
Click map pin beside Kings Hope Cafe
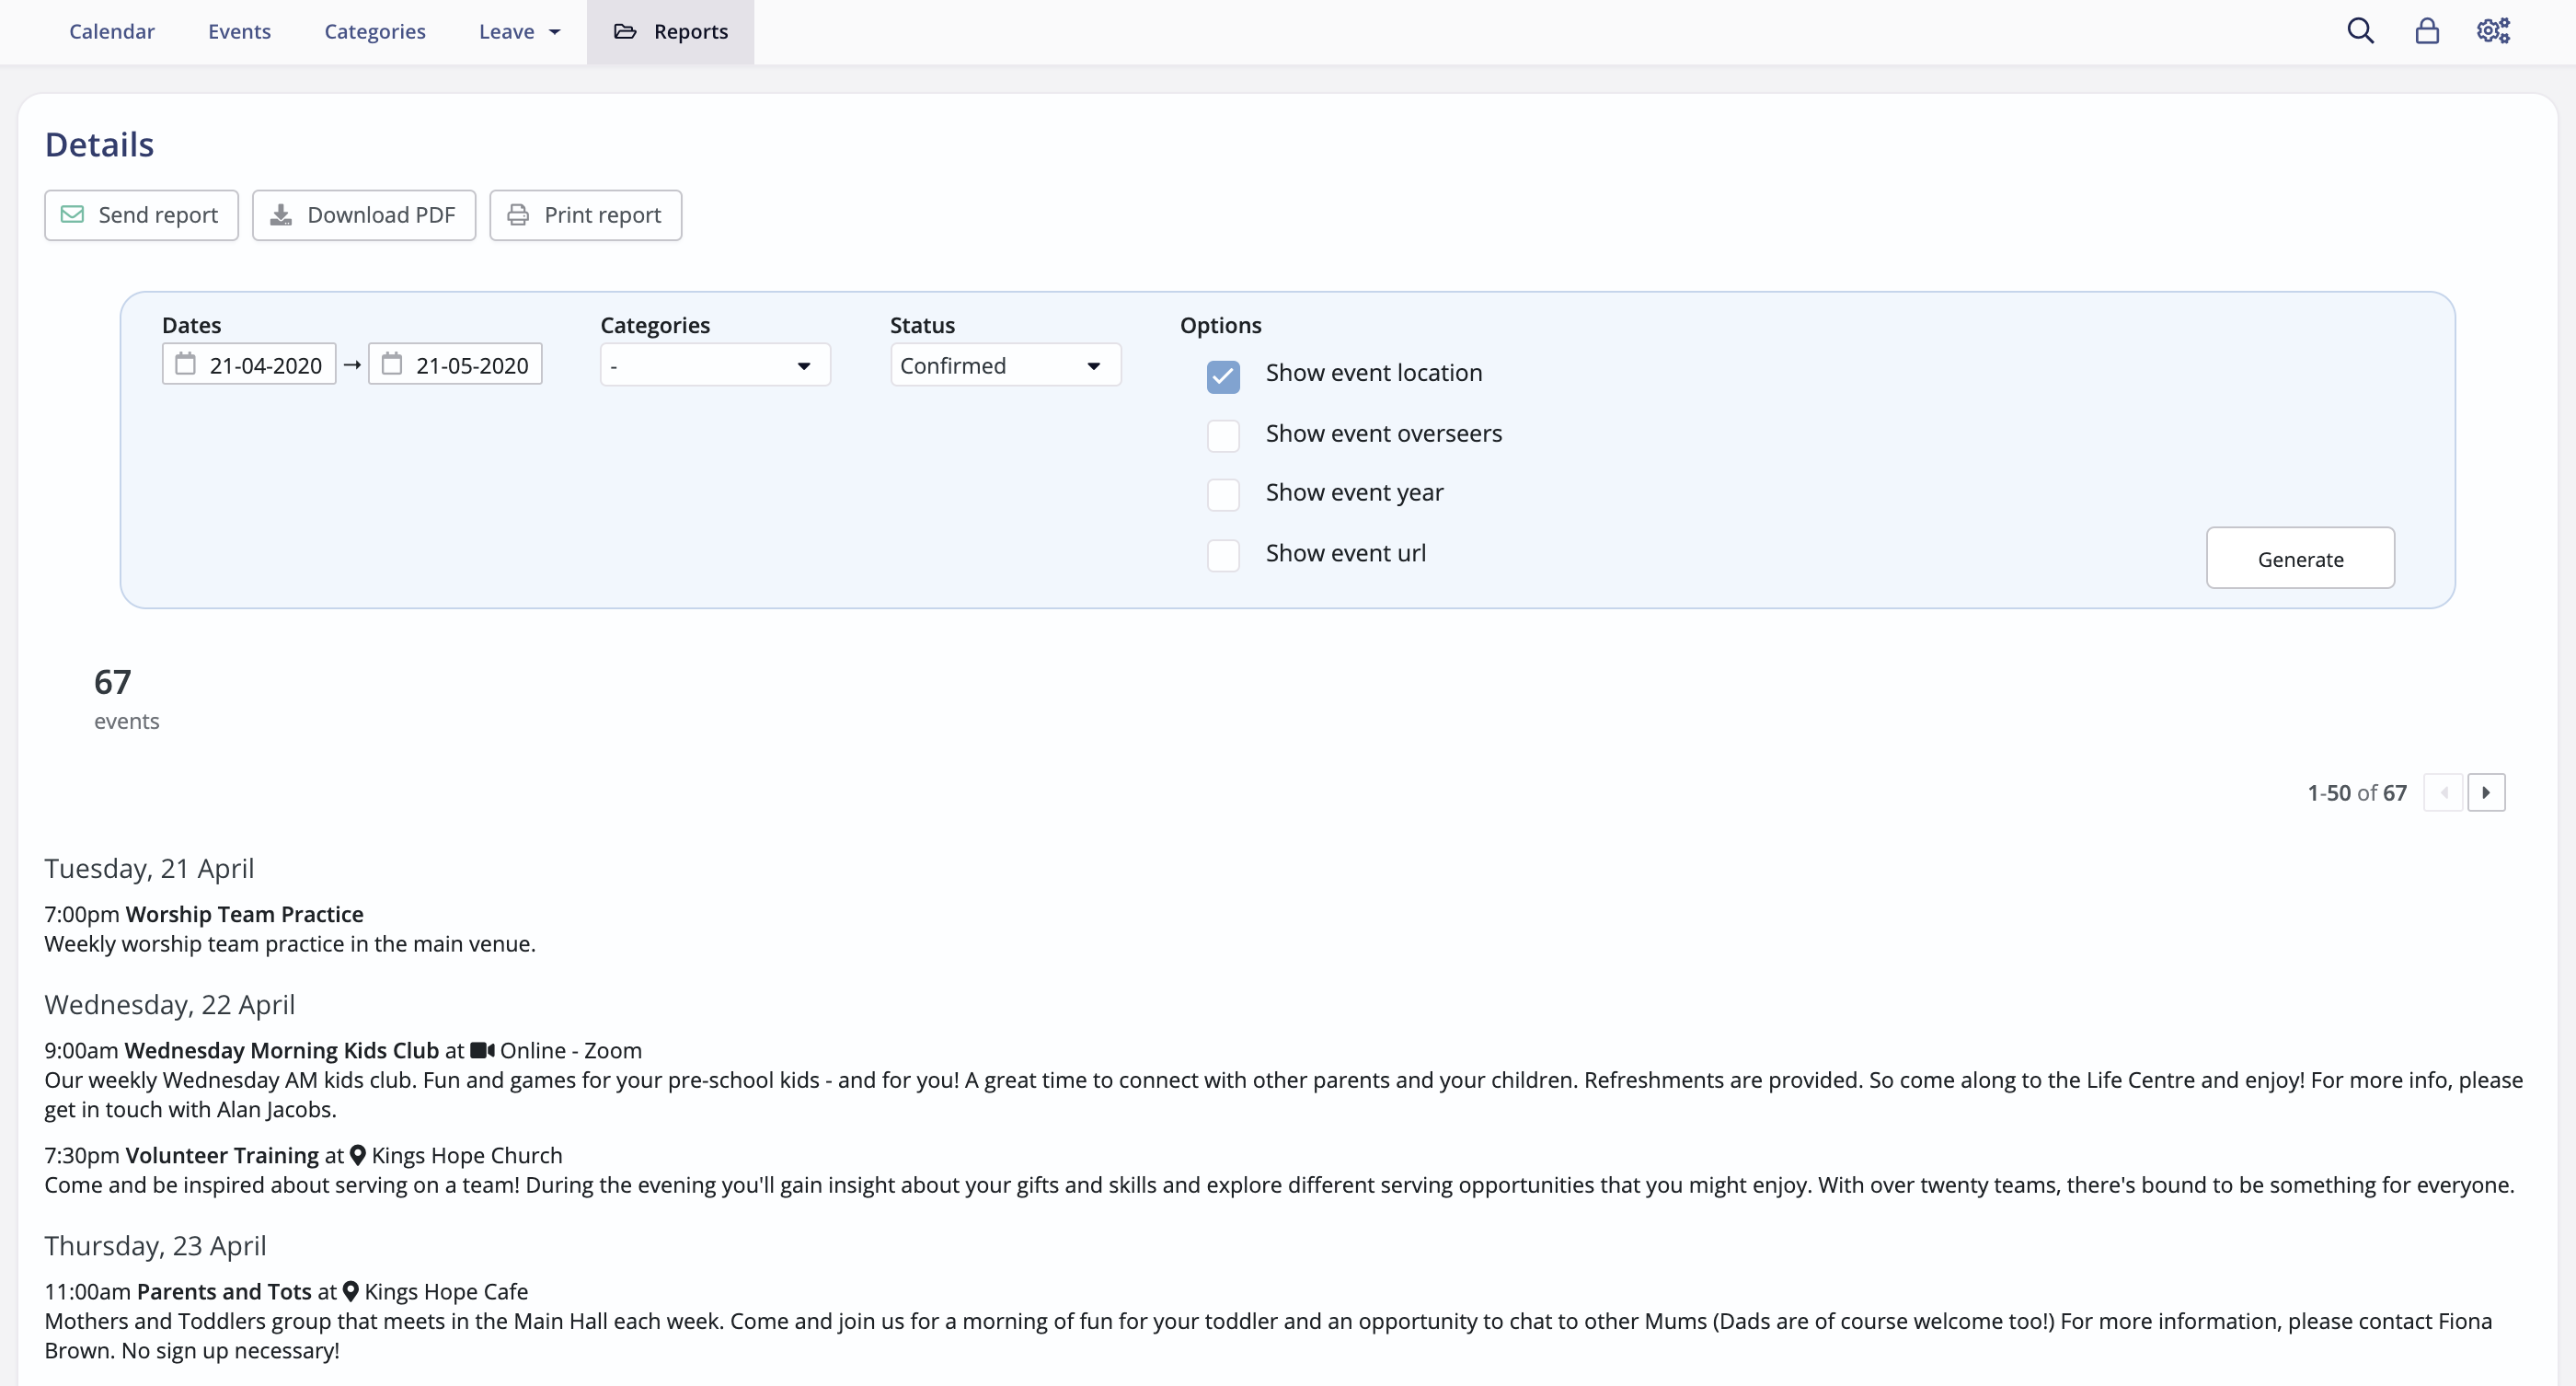351,1291
